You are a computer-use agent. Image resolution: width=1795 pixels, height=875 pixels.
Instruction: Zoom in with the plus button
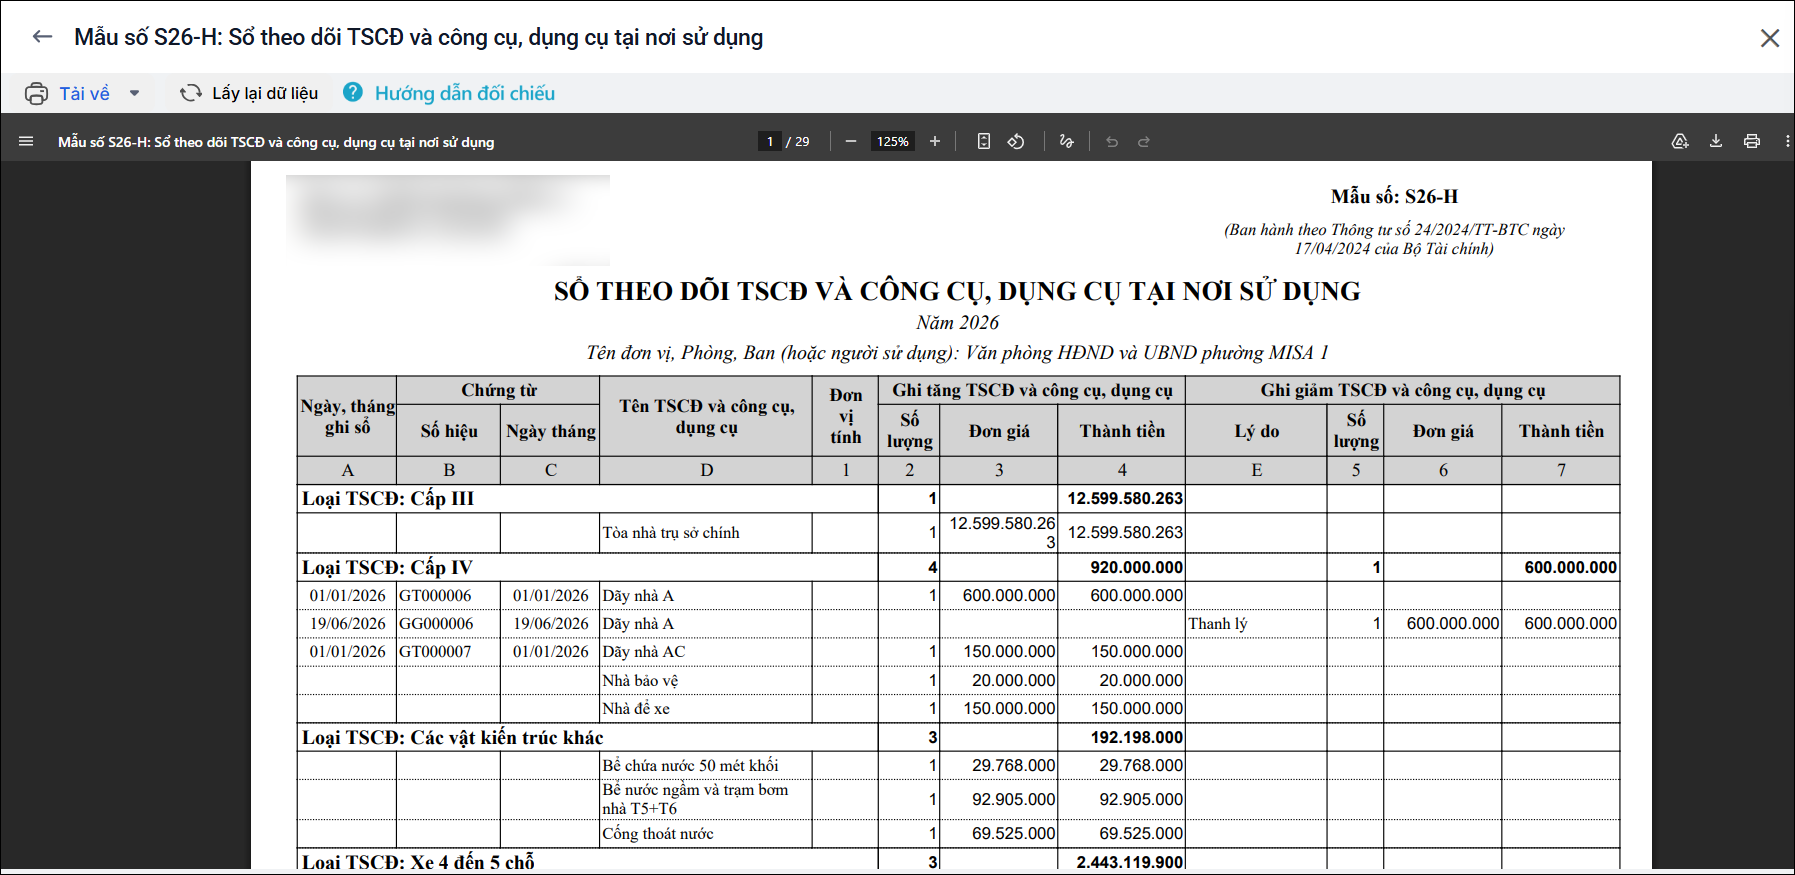click(x=935, y=142)
